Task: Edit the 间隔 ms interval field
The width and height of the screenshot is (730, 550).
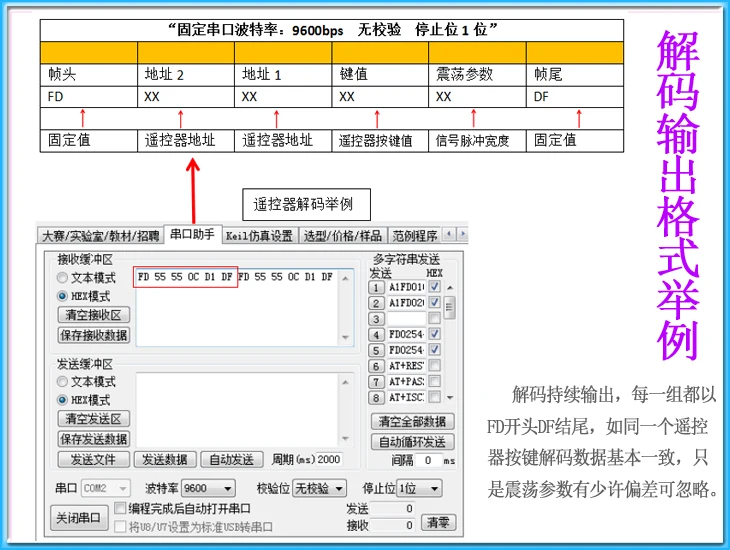Action: (428, 461)
